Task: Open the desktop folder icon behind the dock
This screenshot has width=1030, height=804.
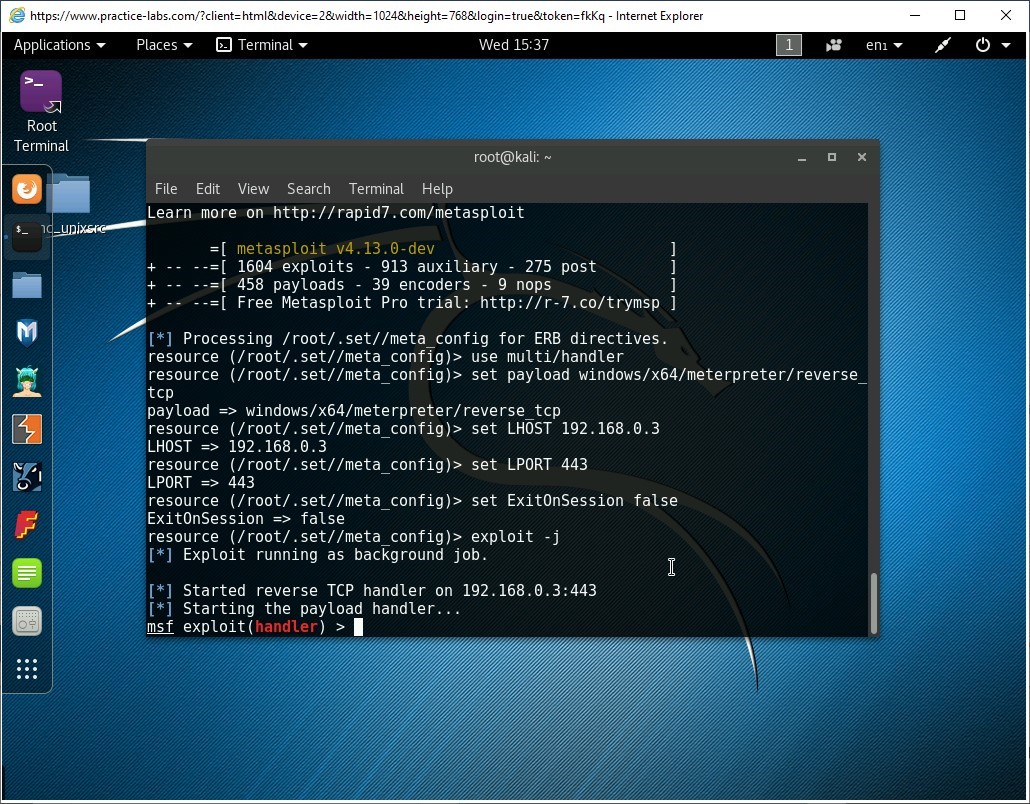Action: (x=71, y=194)
